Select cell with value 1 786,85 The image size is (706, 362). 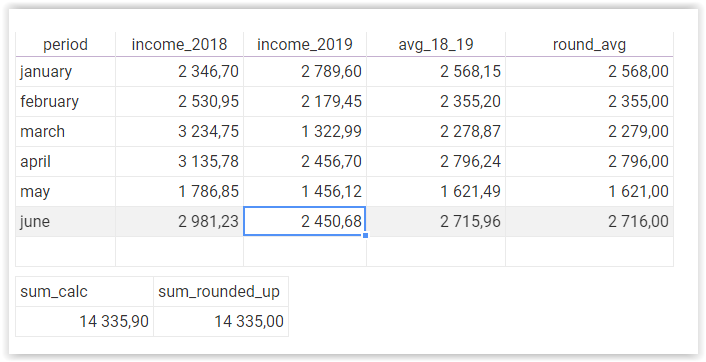point(179,191)
